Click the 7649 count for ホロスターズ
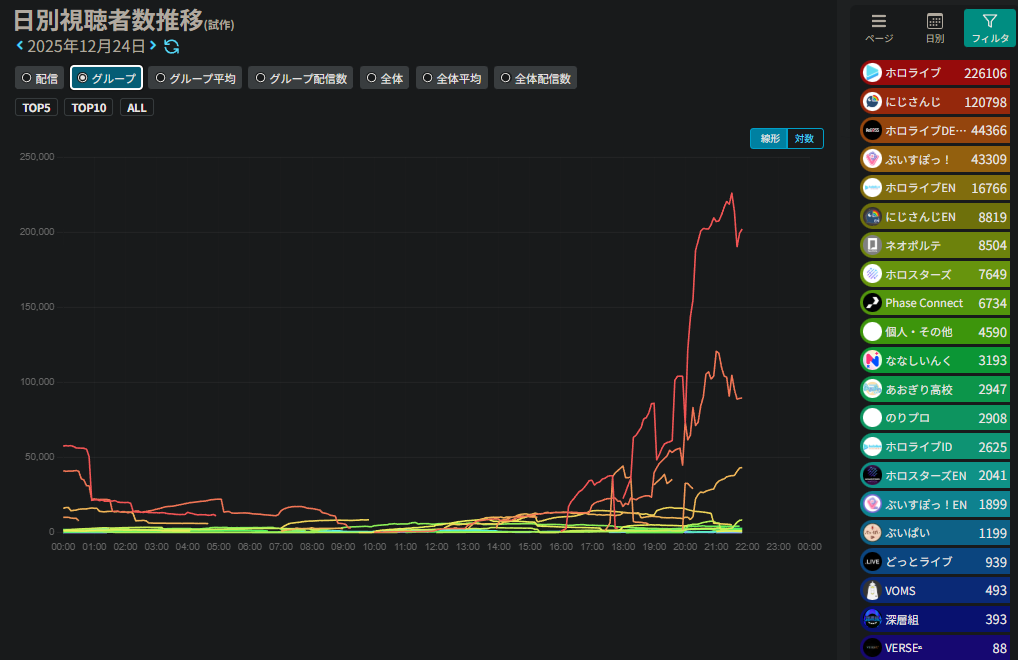 [x=993, y=275]
